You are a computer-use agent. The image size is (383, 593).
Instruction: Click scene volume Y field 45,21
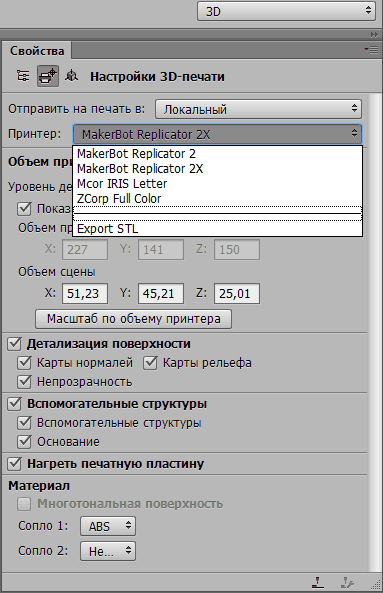pos(161,293)
